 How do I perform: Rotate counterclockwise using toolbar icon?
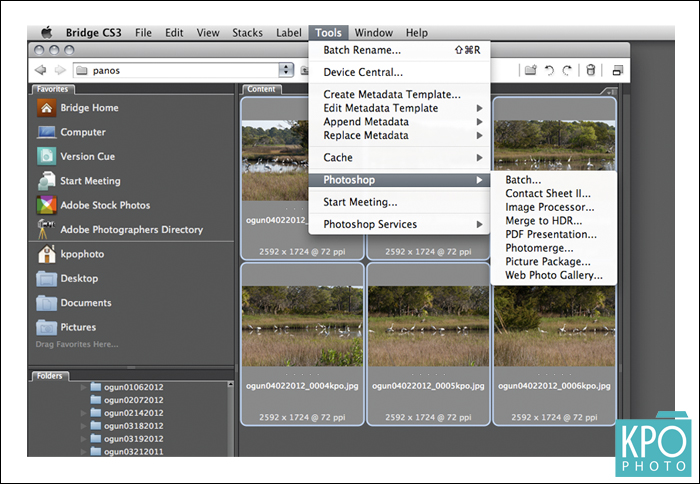(549, 70)
